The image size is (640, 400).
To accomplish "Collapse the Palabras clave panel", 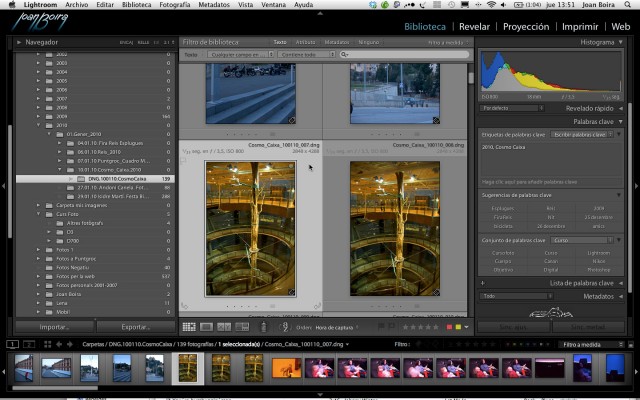I will tap(620, 121).
